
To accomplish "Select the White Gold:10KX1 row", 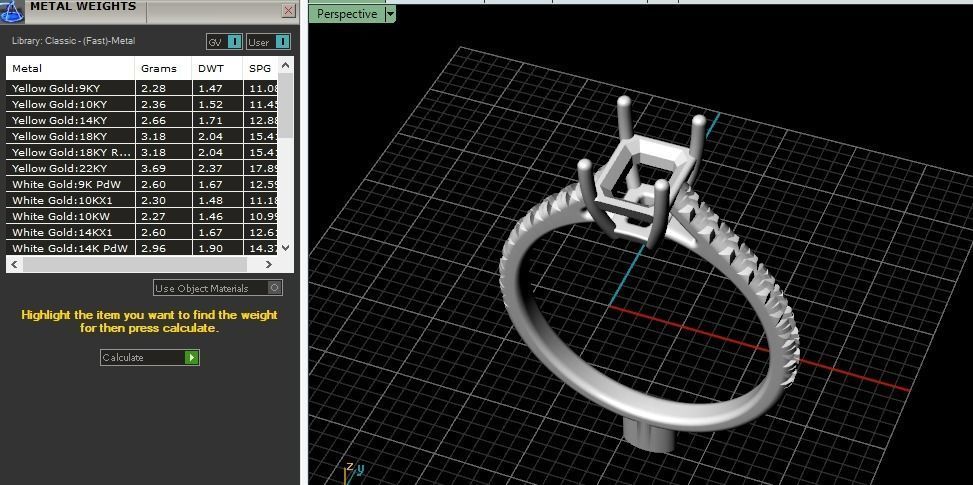I will click(142, 200).
